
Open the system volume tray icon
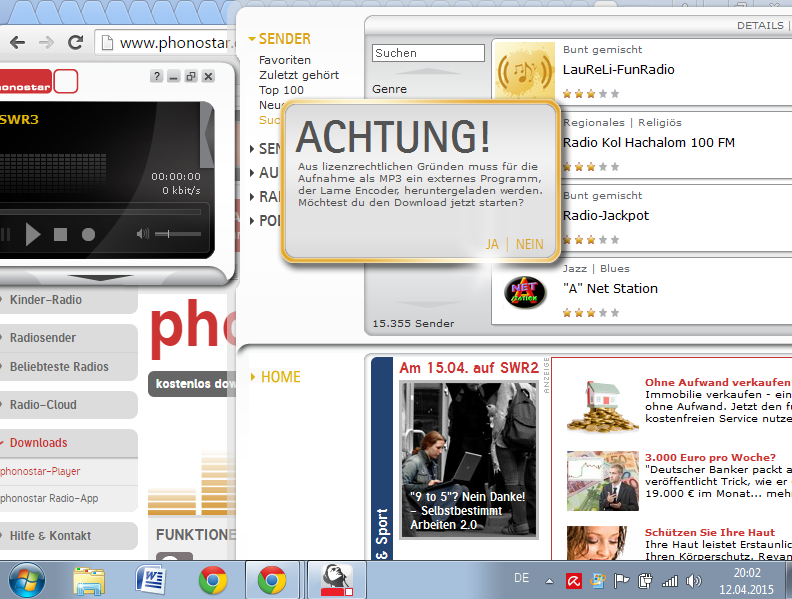coord(694,581)
